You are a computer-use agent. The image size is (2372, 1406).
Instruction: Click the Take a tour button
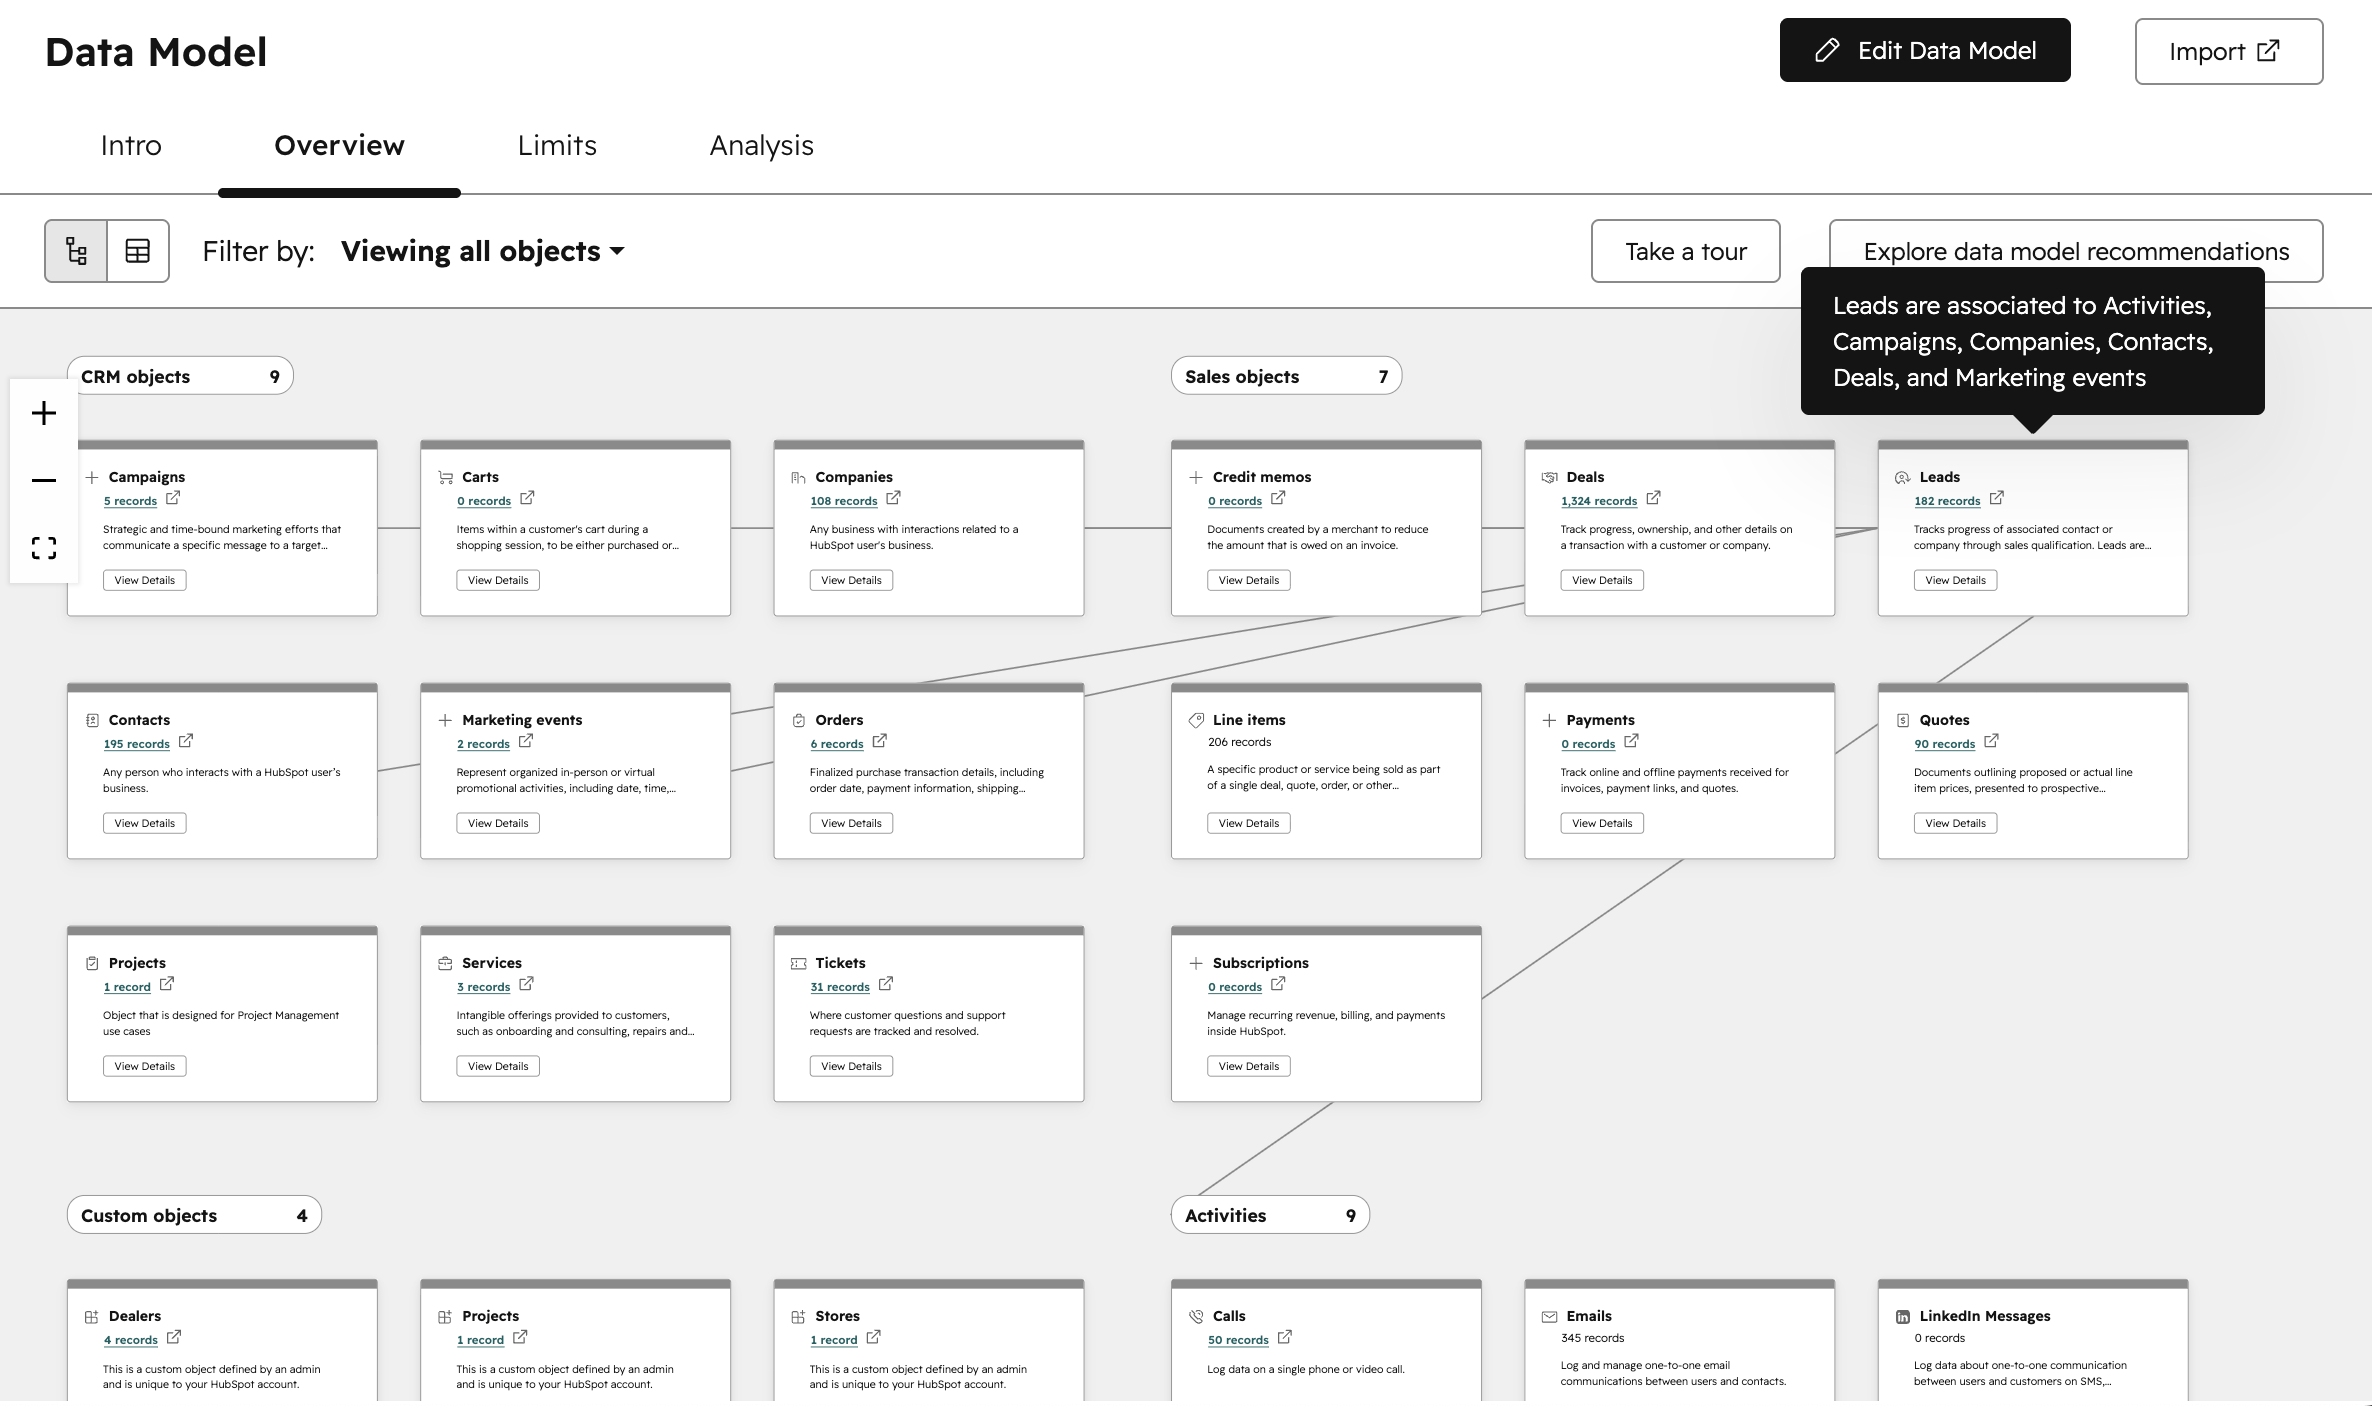[x=1685, y=251]
